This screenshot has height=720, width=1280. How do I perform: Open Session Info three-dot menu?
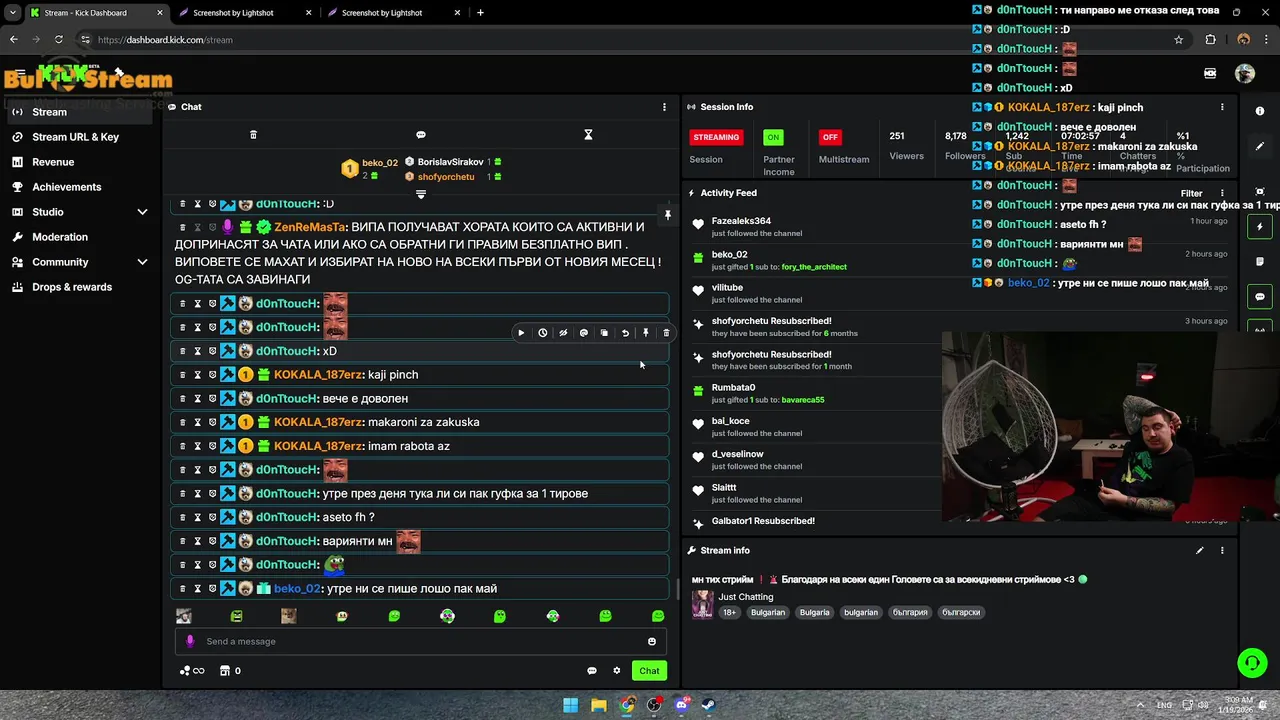coord(1222,107)
